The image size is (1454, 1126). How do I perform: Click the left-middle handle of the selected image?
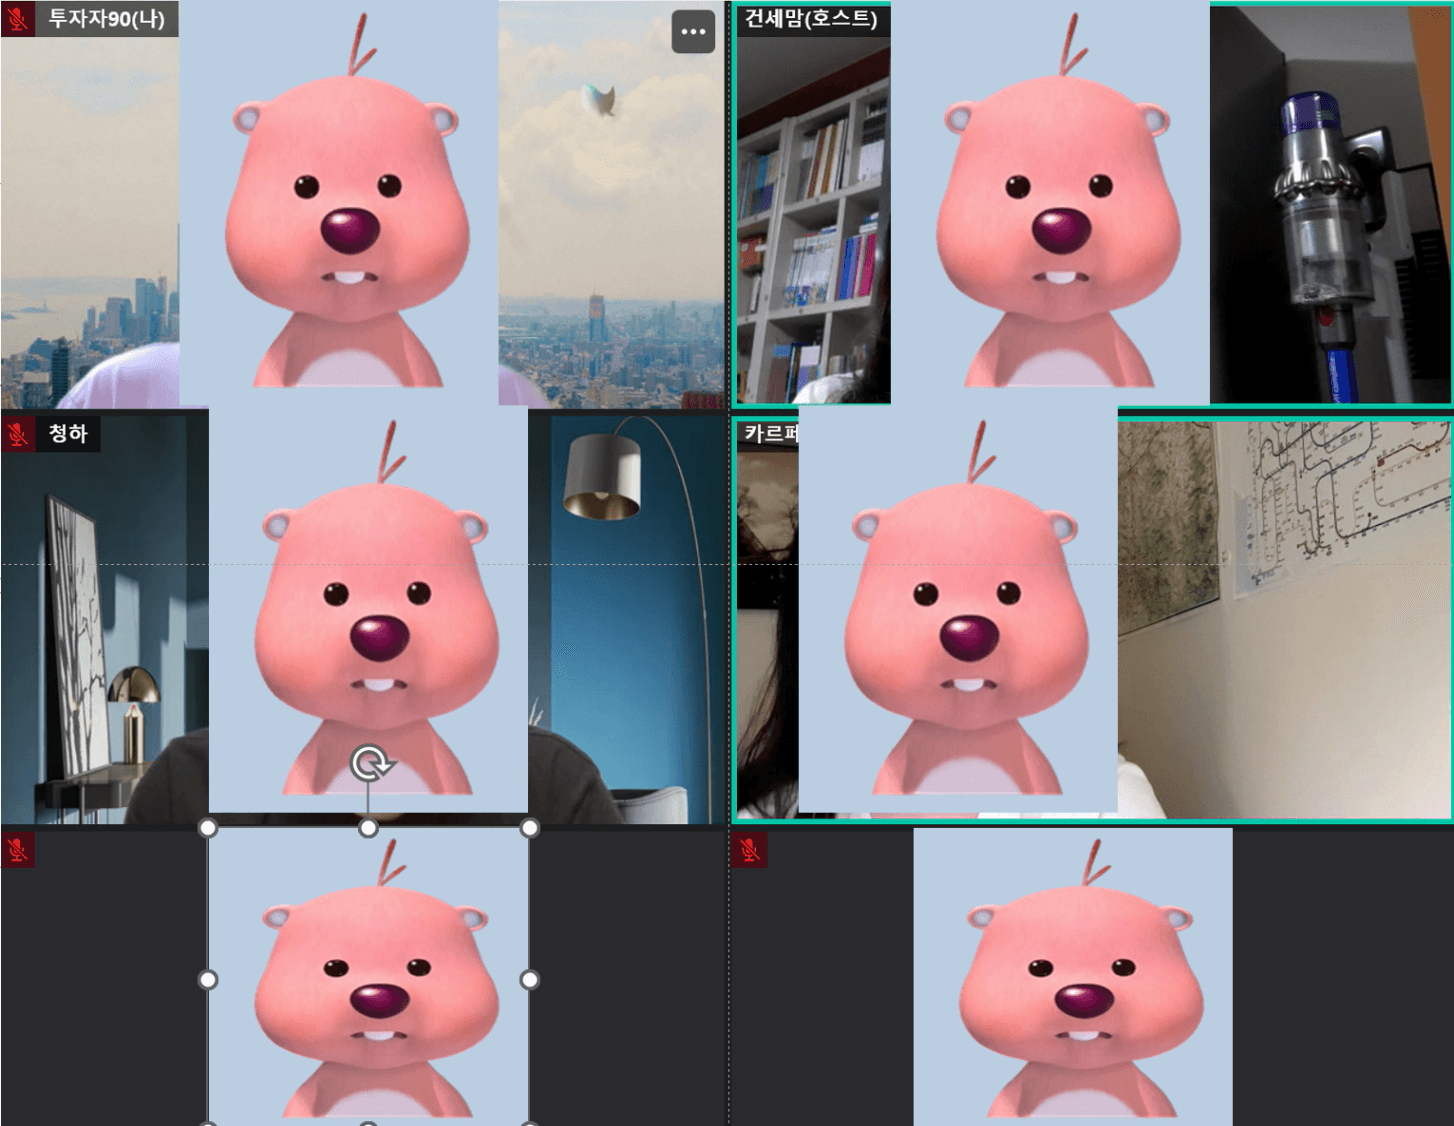[x=208, y=980]
